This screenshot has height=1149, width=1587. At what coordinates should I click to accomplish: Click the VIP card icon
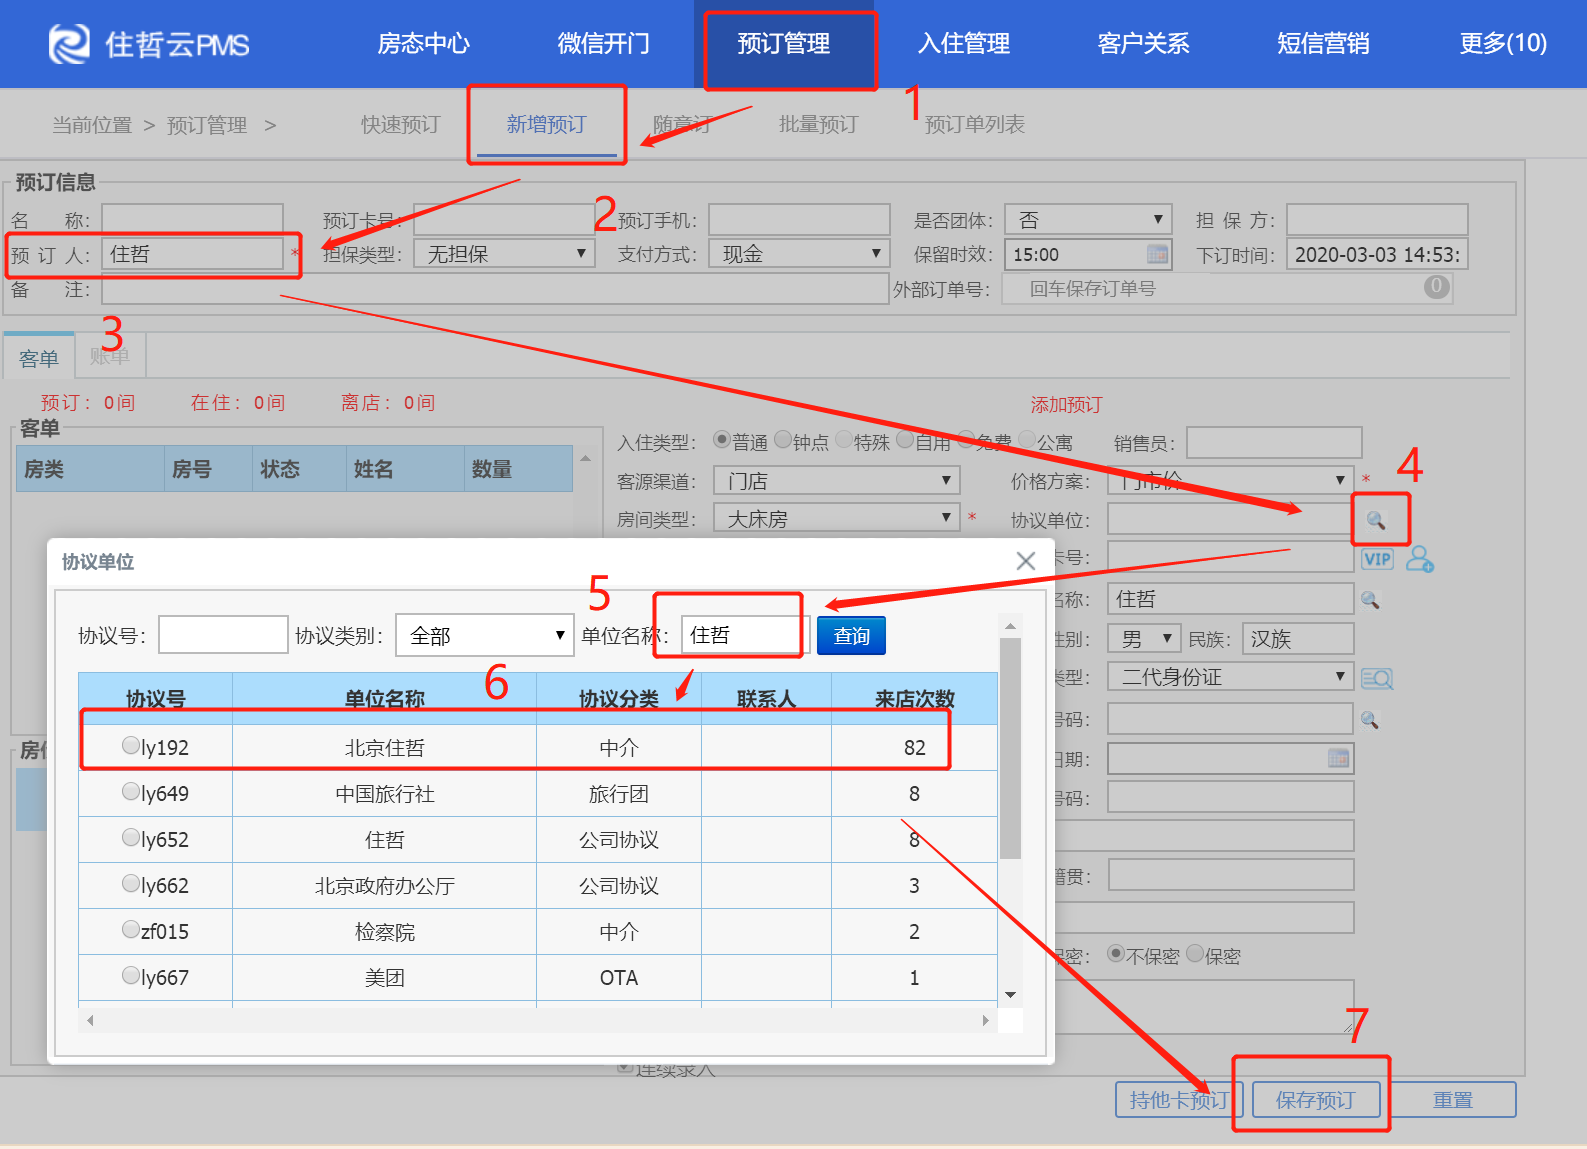1377,559
